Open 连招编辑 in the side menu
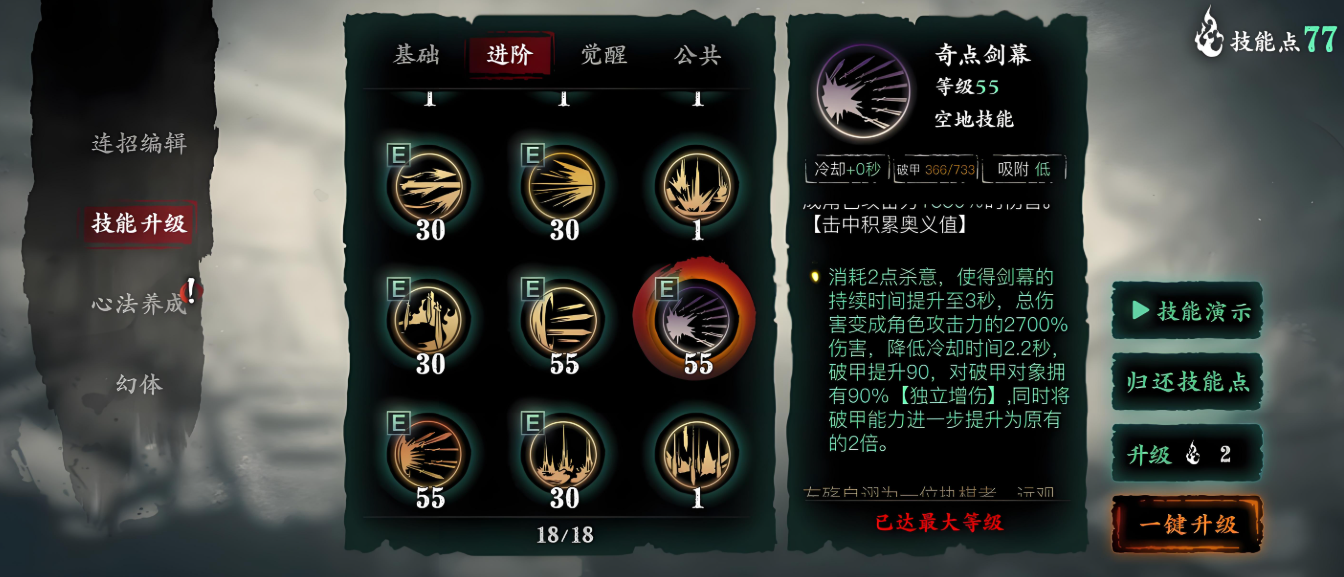Screen dimensions: 1344x577 point(139,143)
